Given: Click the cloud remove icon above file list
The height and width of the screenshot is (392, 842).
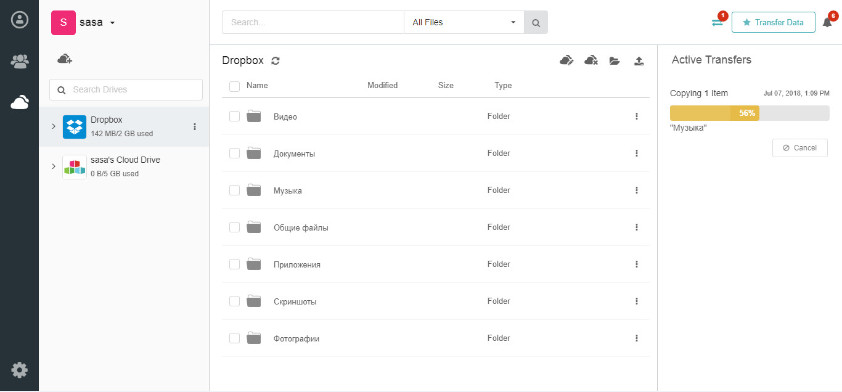Looking at the screenshot, I should click(591, 60).
